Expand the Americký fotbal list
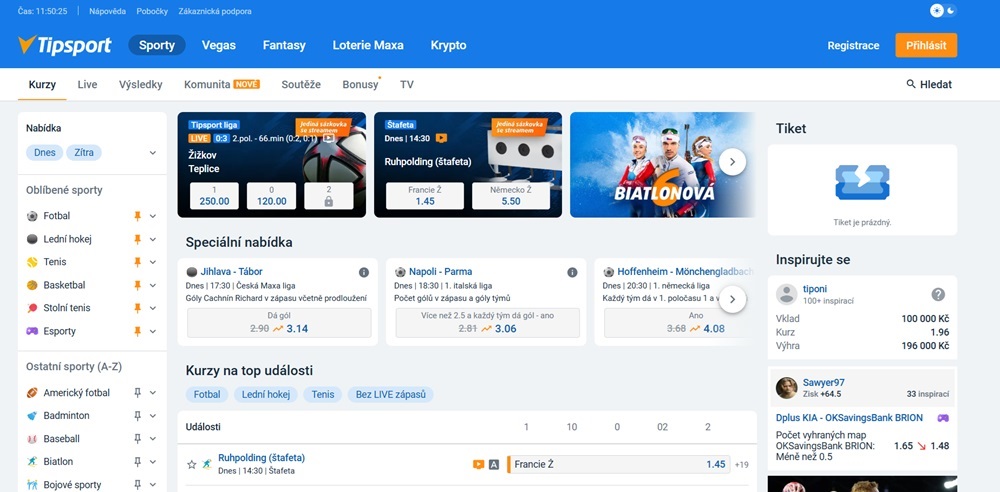Screen dimensions: 1000x492 152,392
